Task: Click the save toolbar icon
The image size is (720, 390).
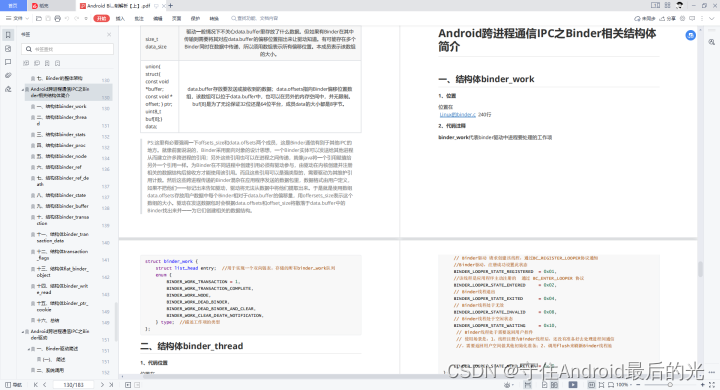Action: (48, 18)
